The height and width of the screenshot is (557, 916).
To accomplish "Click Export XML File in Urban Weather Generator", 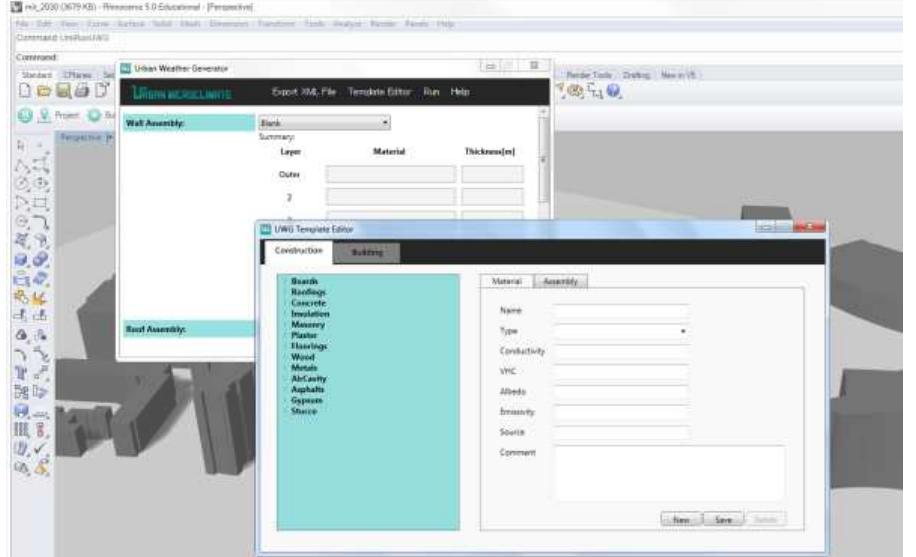I will [x=304, y=92].
